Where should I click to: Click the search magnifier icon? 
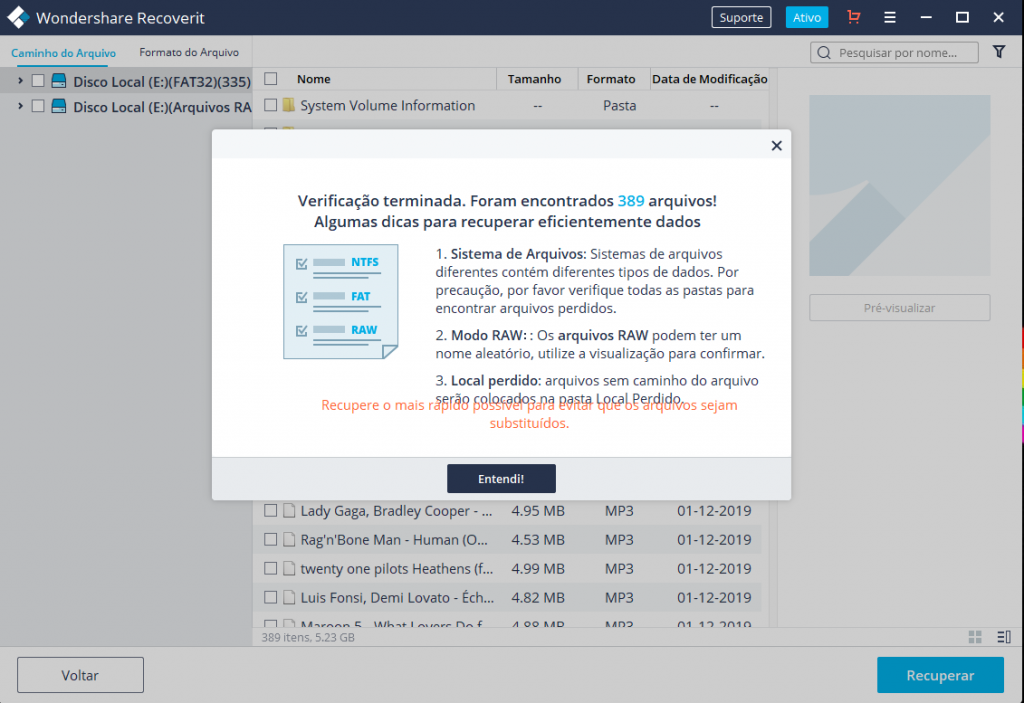[824, 53]
